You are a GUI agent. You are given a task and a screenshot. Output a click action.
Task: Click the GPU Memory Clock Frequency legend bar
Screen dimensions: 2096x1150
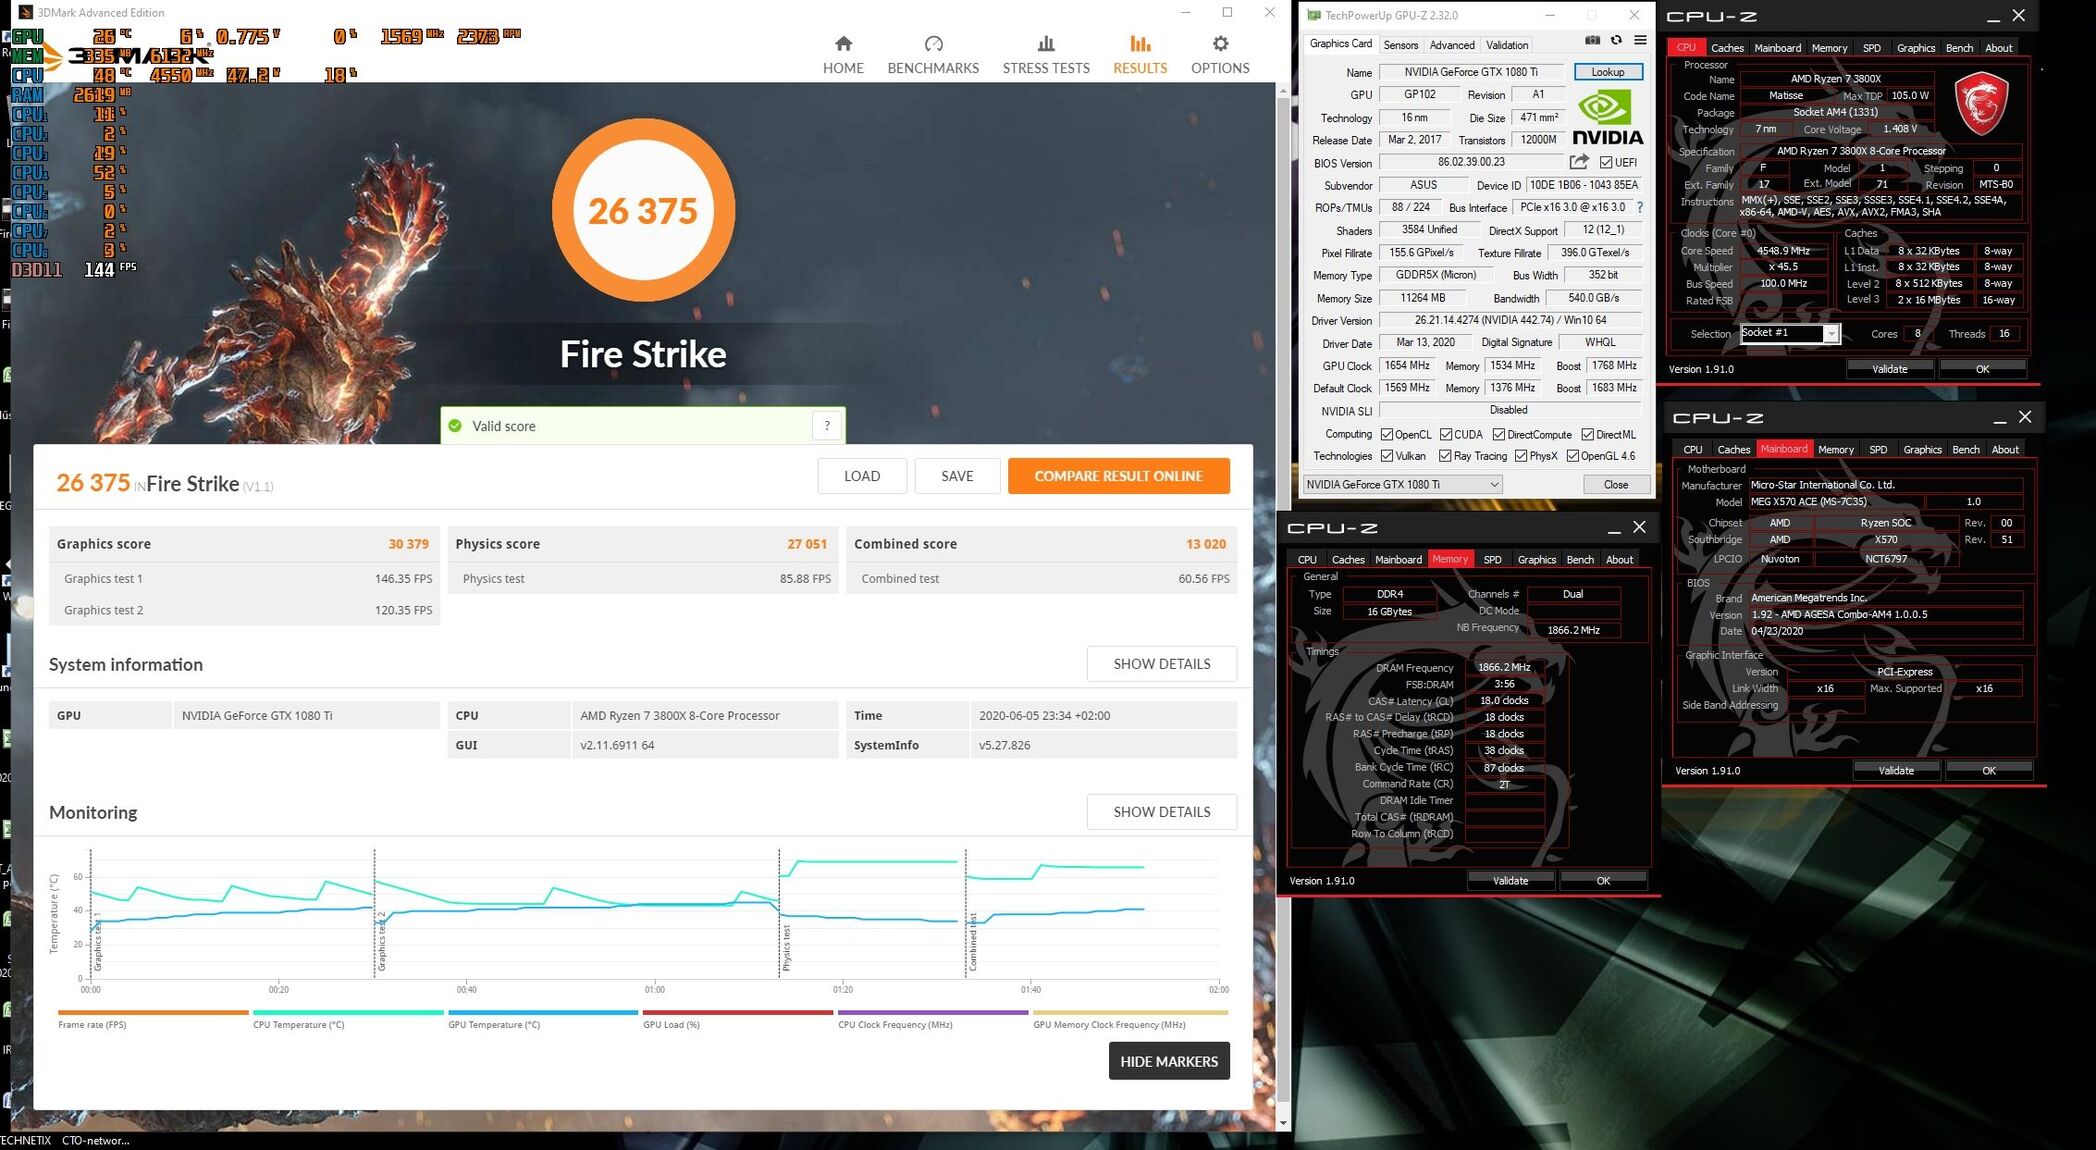click(1130, 1013)
